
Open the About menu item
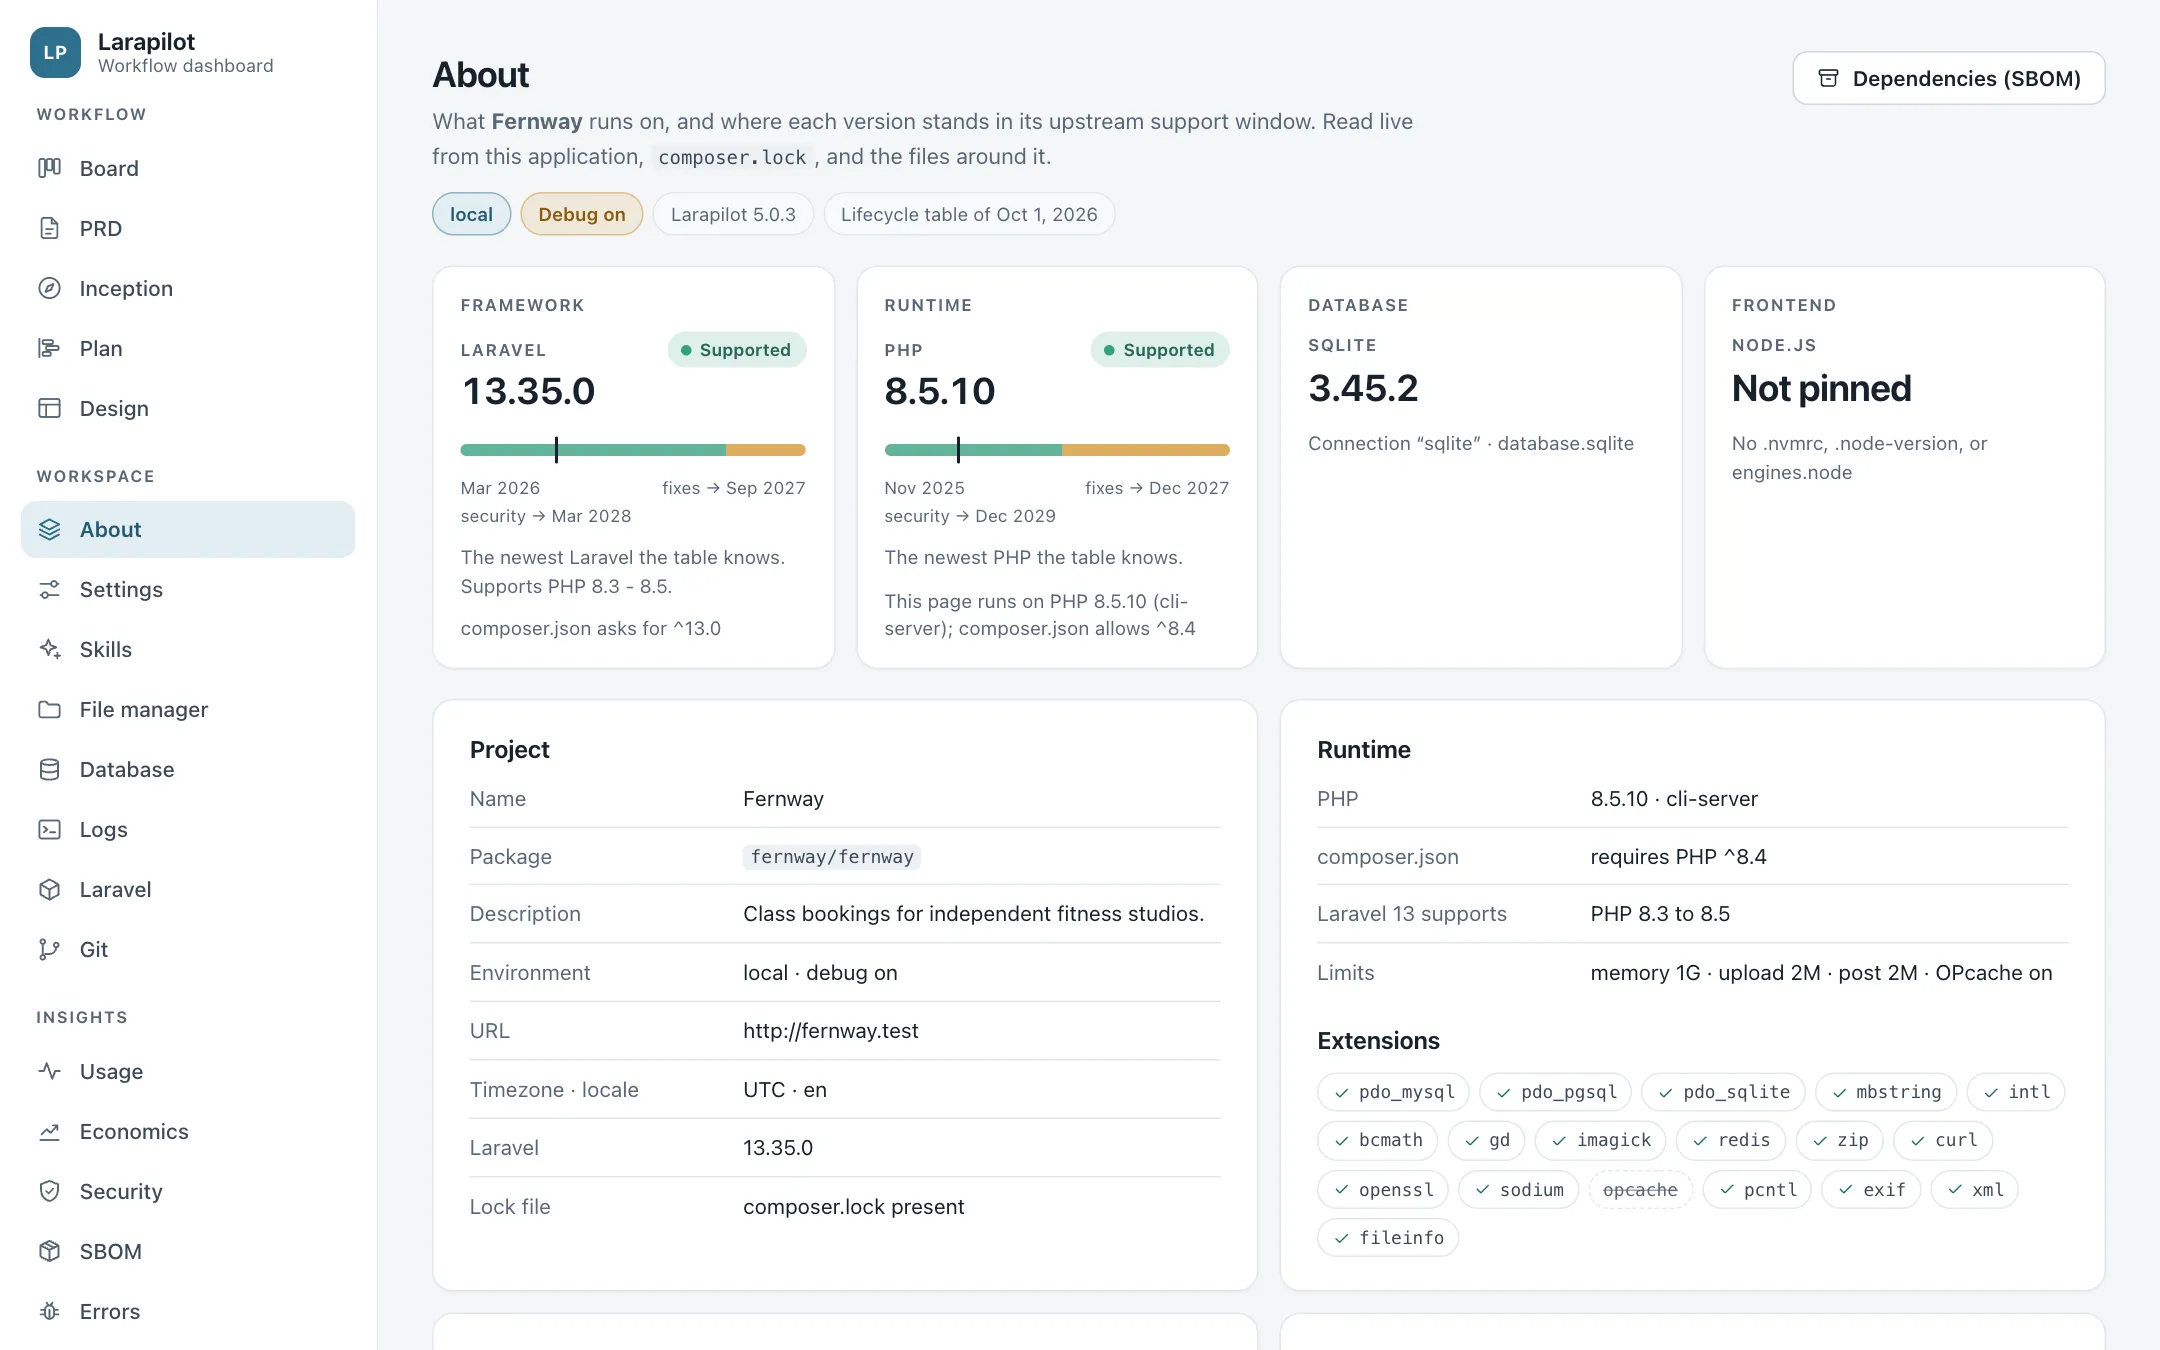[188, 529]
